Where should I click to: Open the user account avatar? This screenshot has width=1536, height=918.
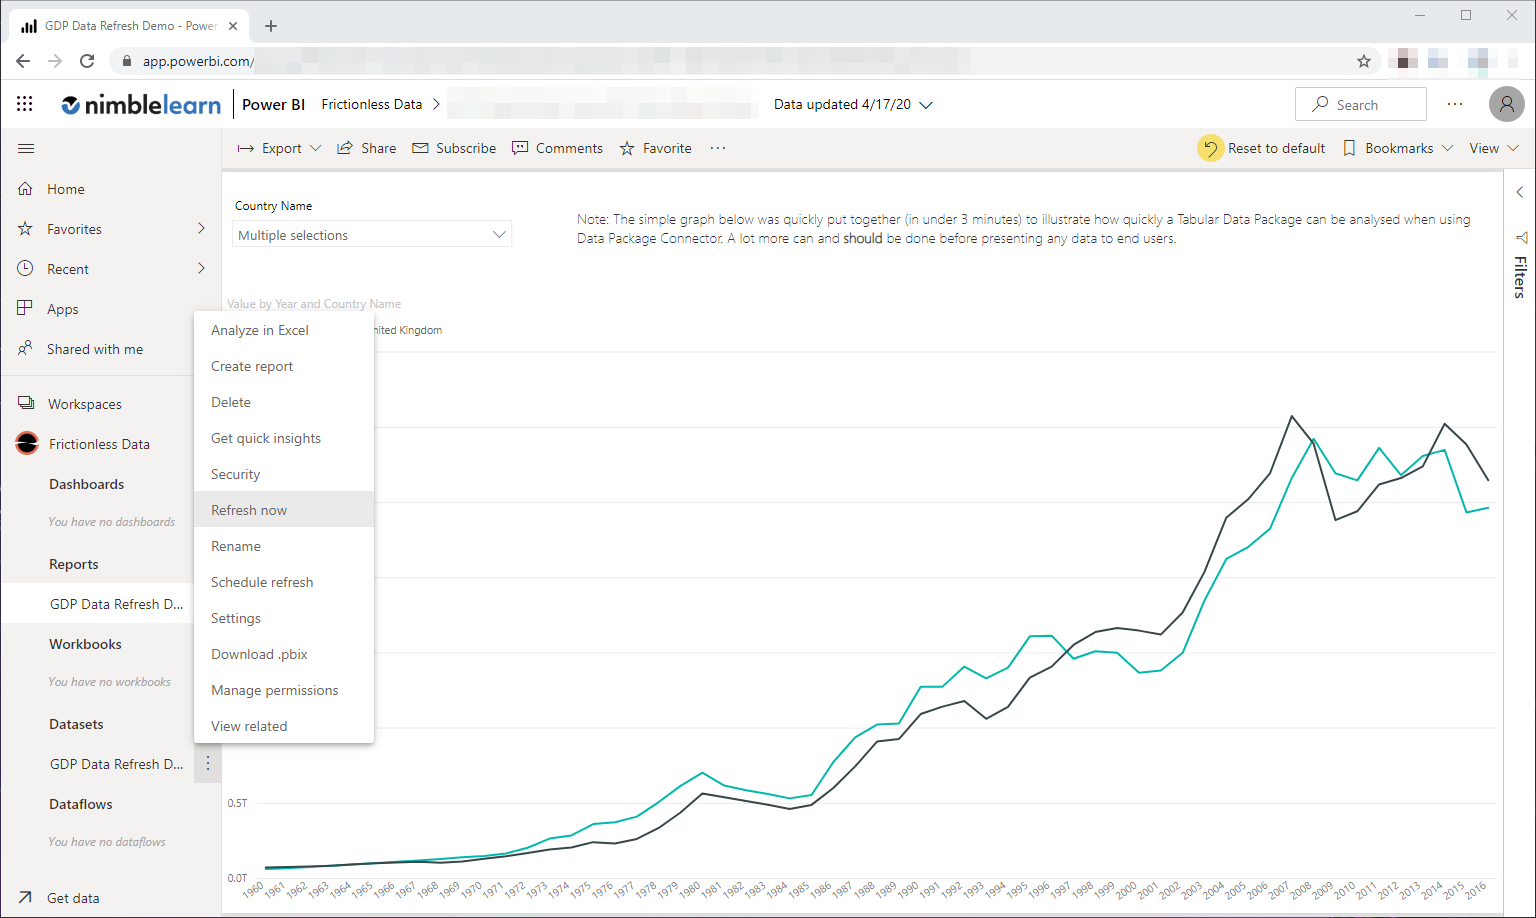coord(1507,104)
